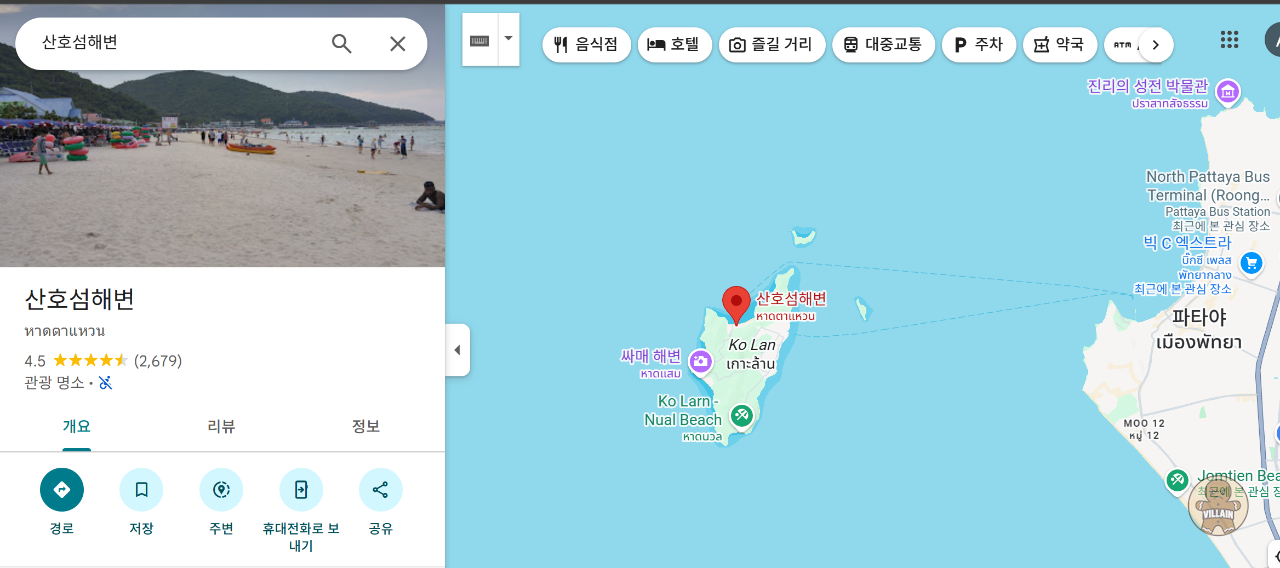Clear the search with the X icon

coord(397,44)
